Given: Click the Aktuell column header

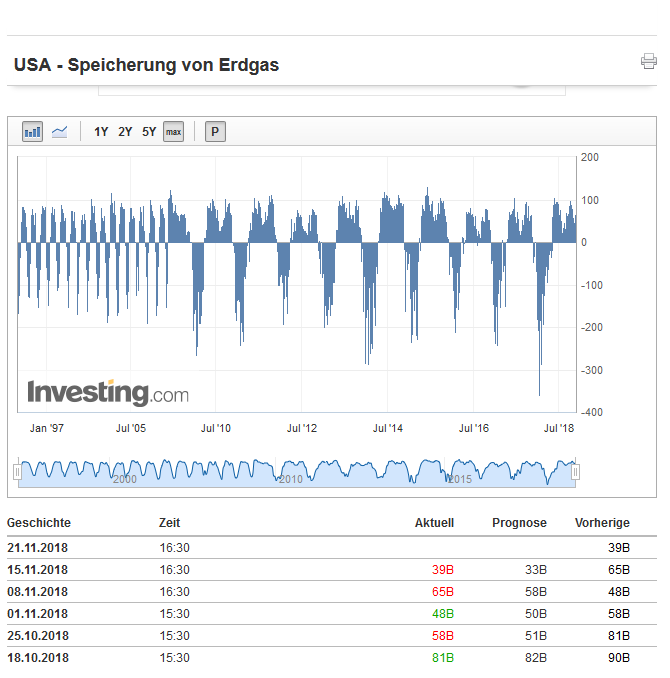Looking at the screenshot, I should 434,522.
